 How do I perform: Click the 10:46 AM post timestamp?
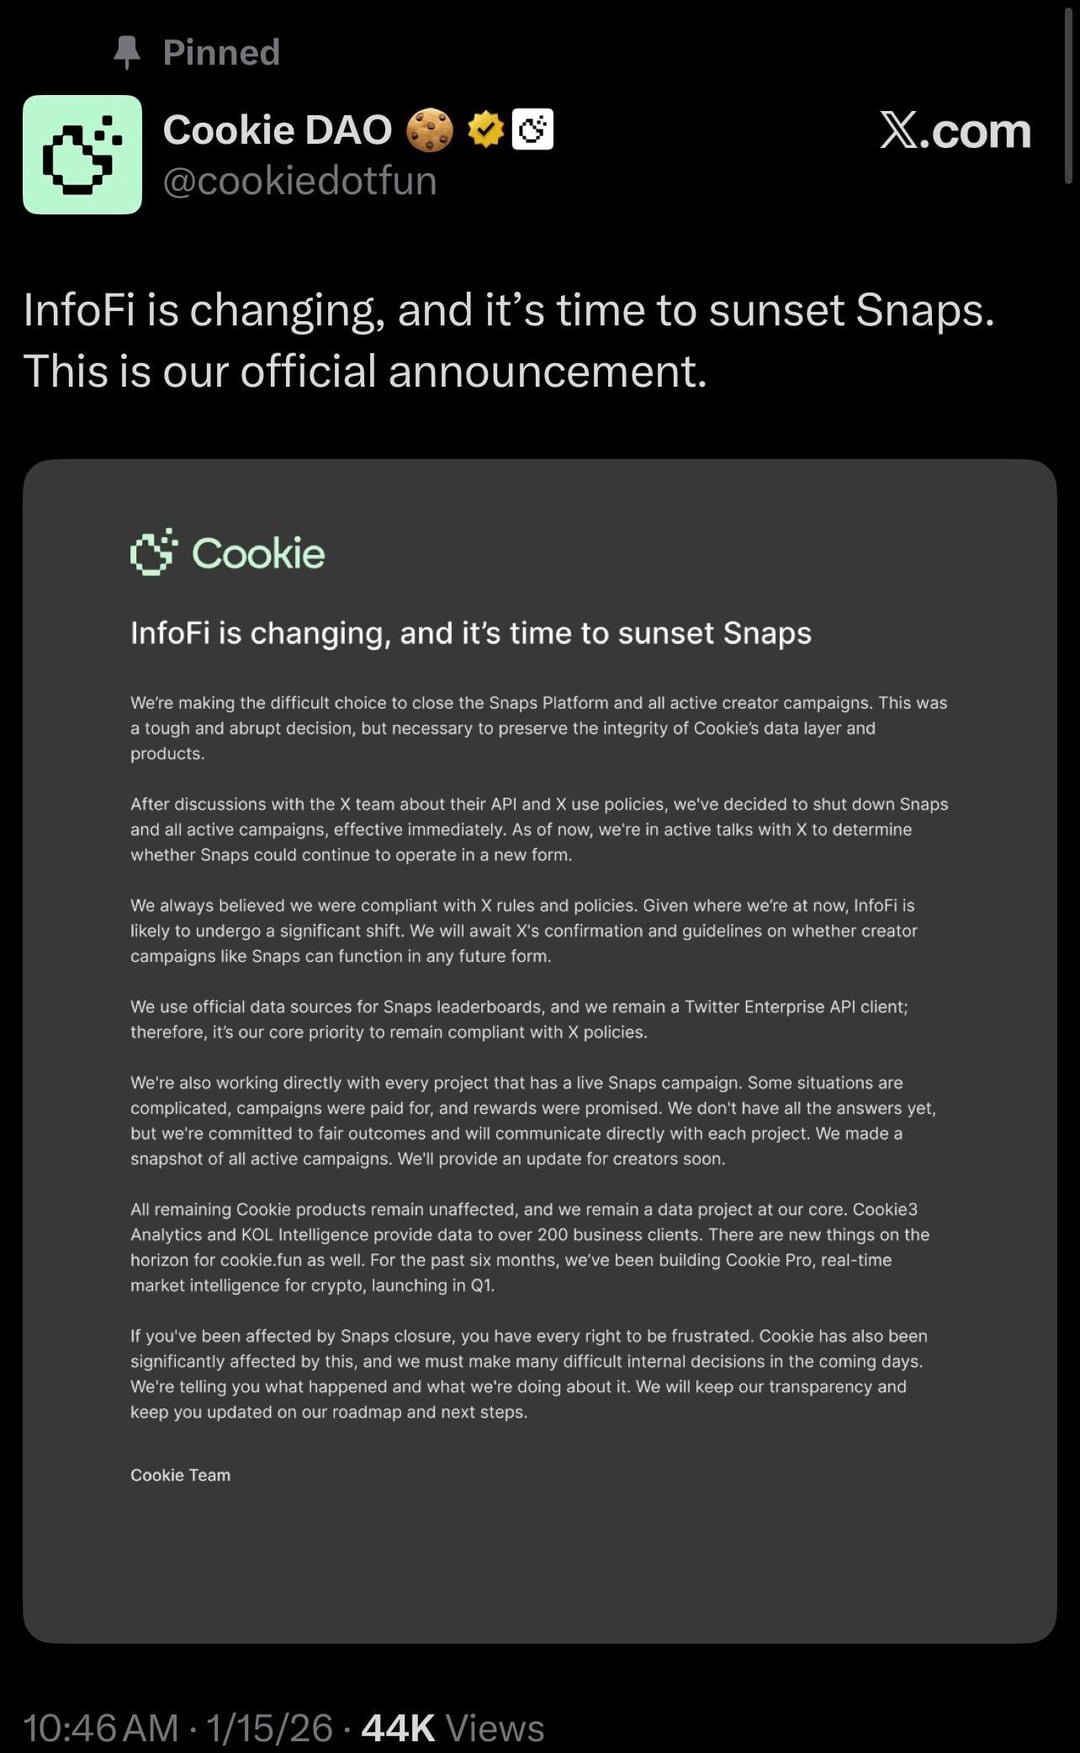pos(100,1728)
